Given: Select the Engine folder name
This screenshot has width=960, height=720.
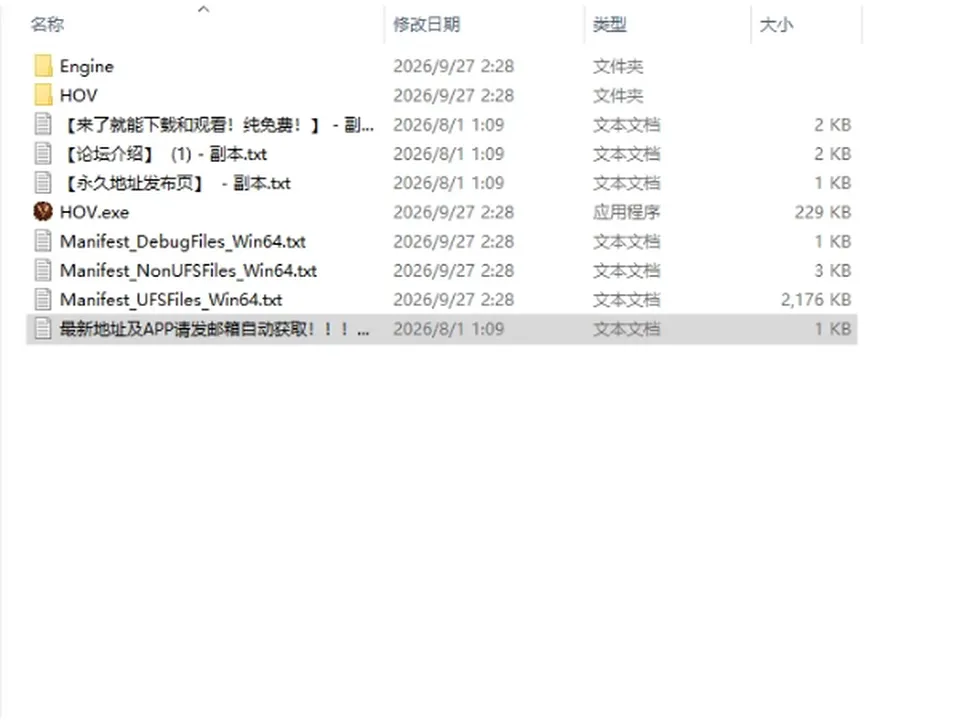Looking at the screenshot, I should click(87, 66).
